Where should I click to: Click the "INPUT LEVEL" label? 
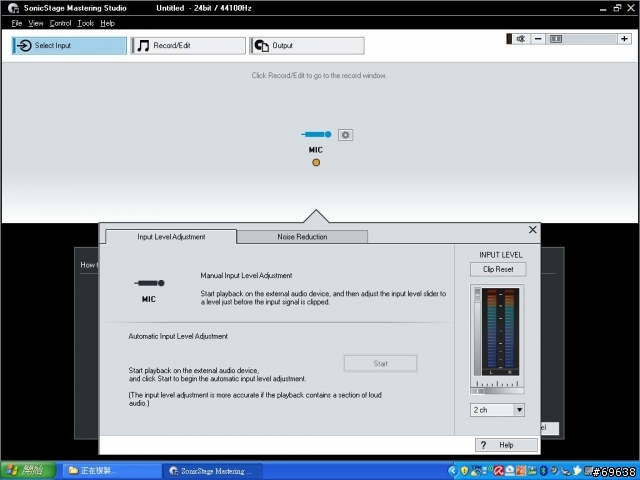(500, 255)
